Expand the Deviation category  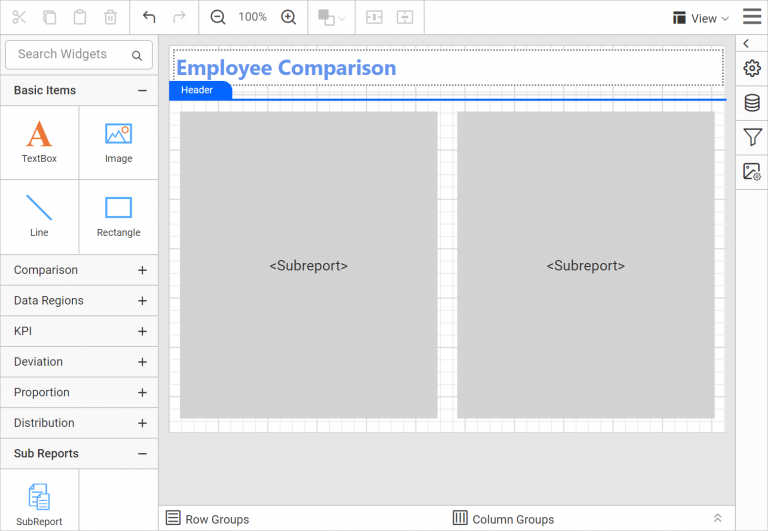[x=79, y=362]
